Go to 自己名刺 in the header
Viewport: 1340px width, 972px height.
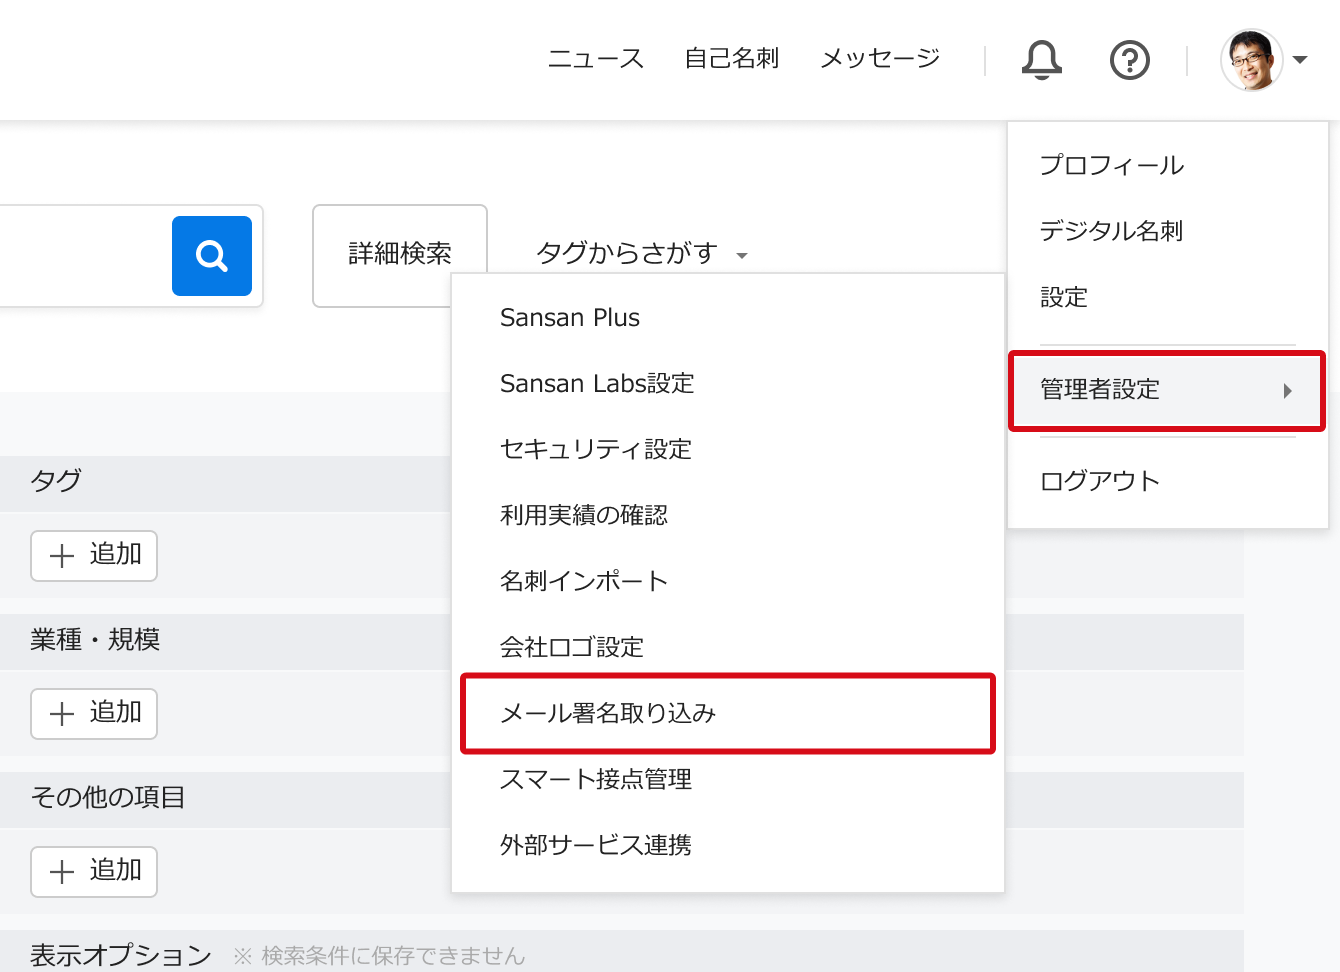[x=731, y=59]
